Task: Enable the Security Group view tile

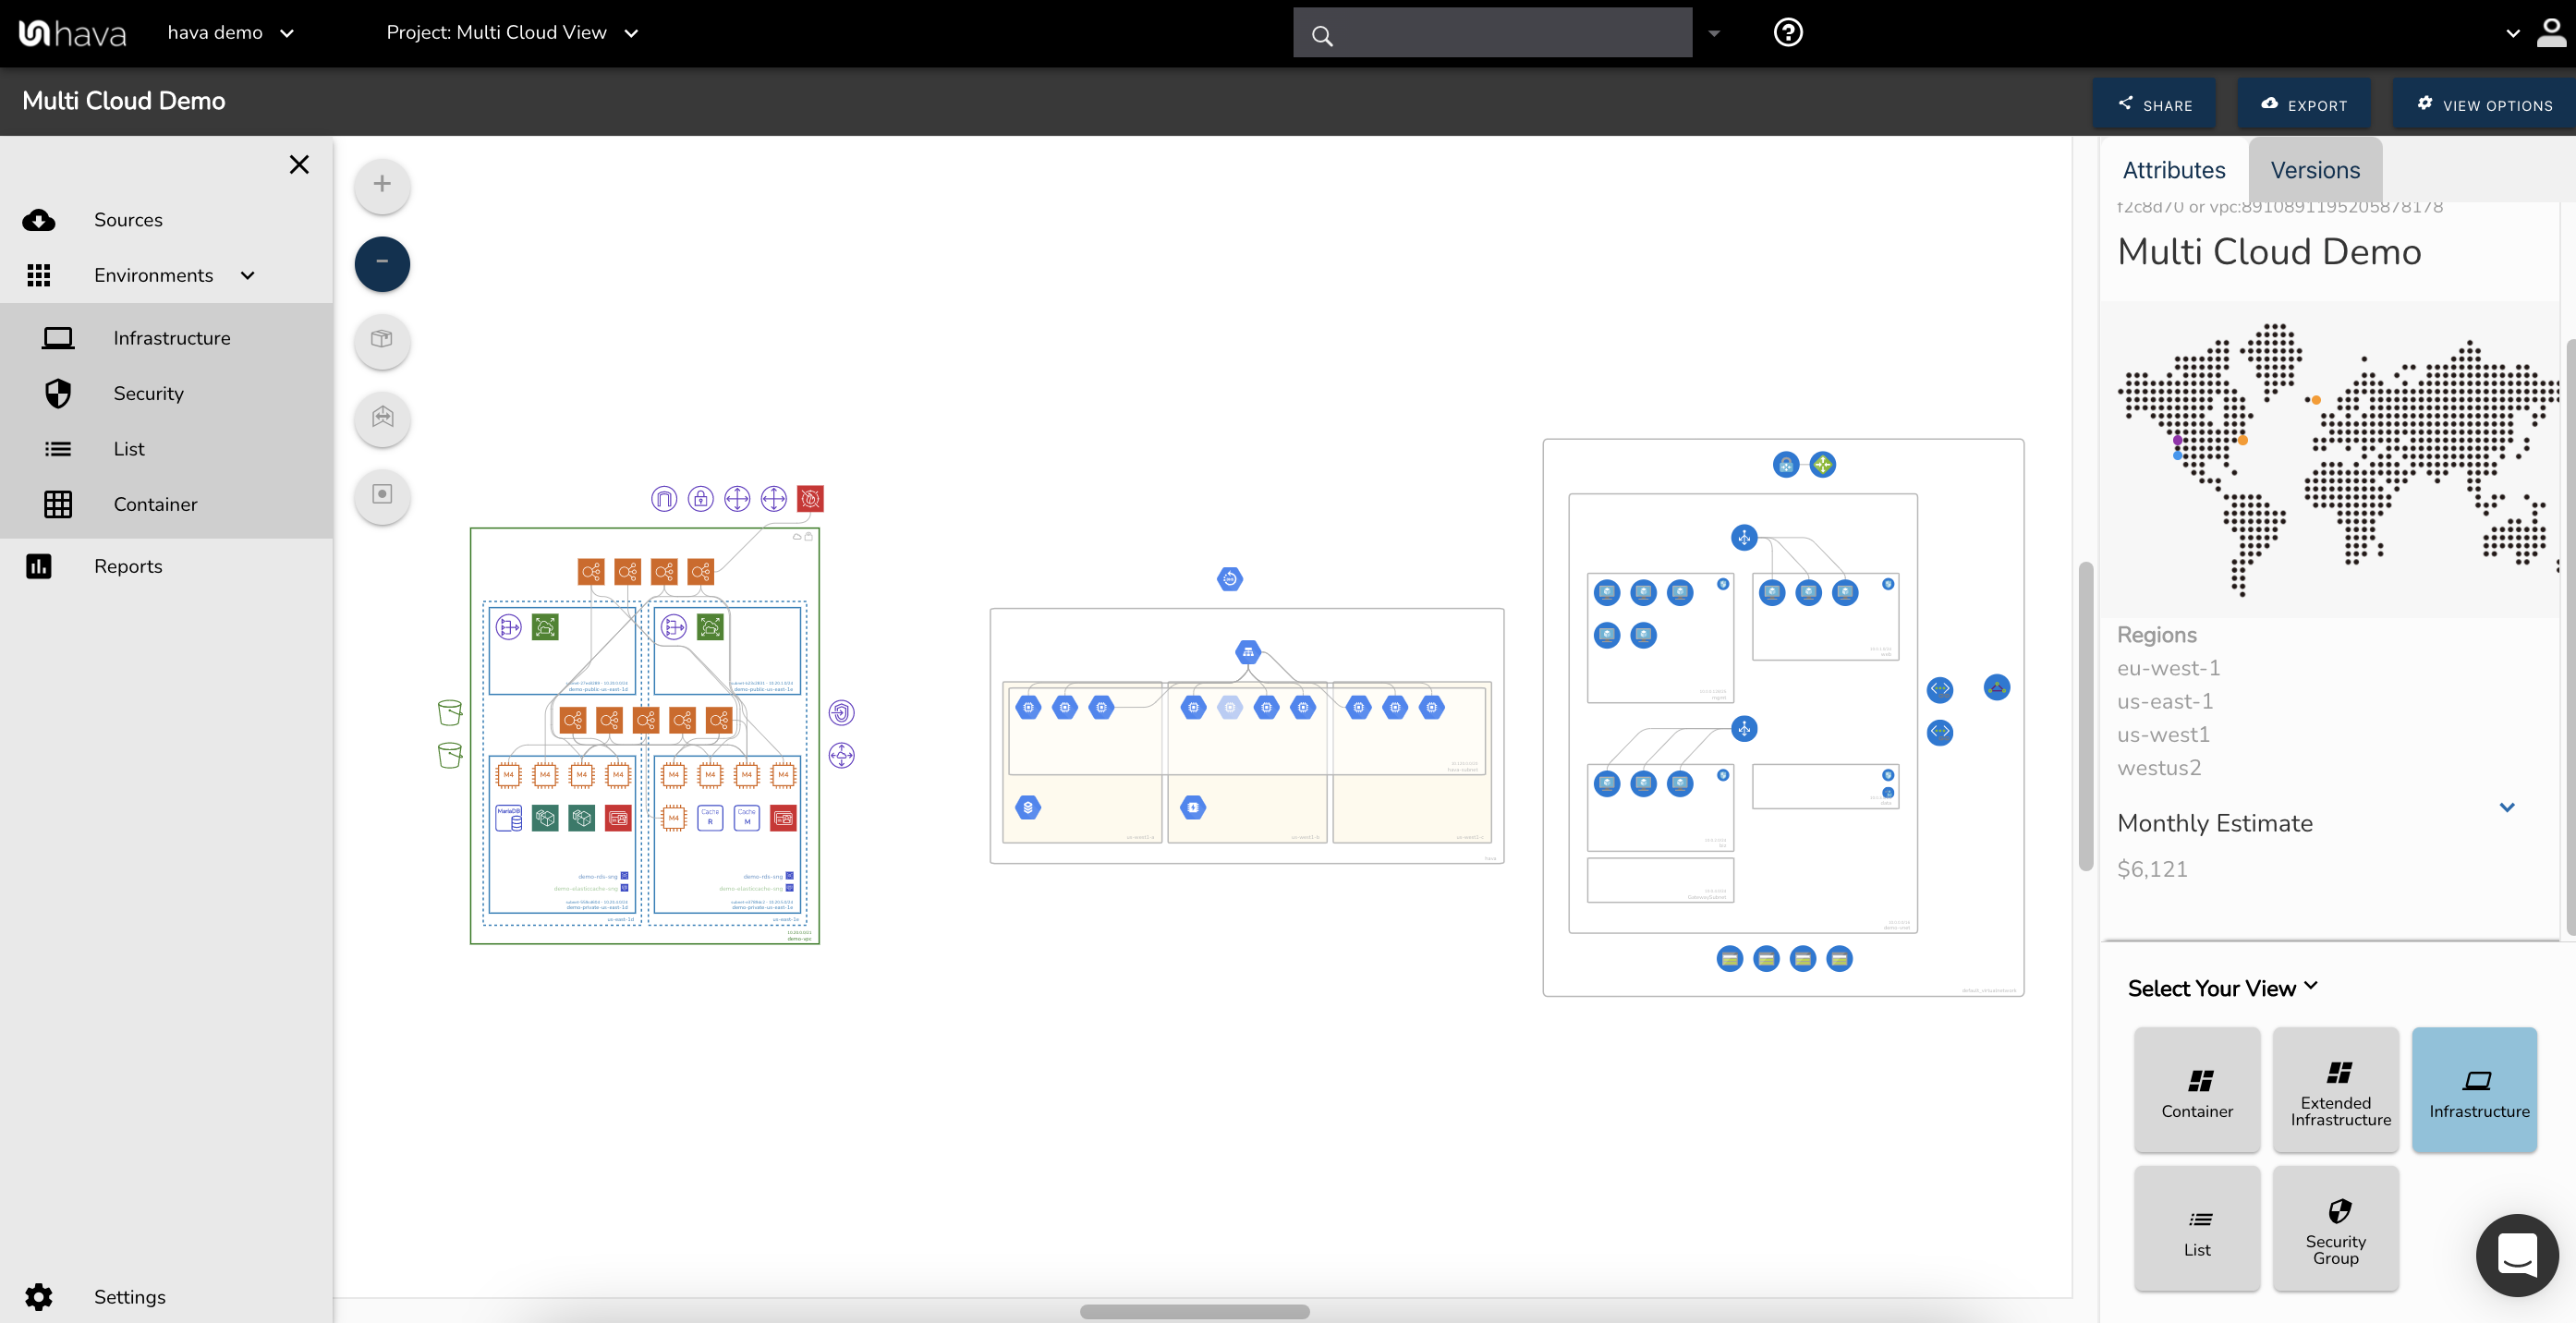Action: [x=2335, y=1229]
